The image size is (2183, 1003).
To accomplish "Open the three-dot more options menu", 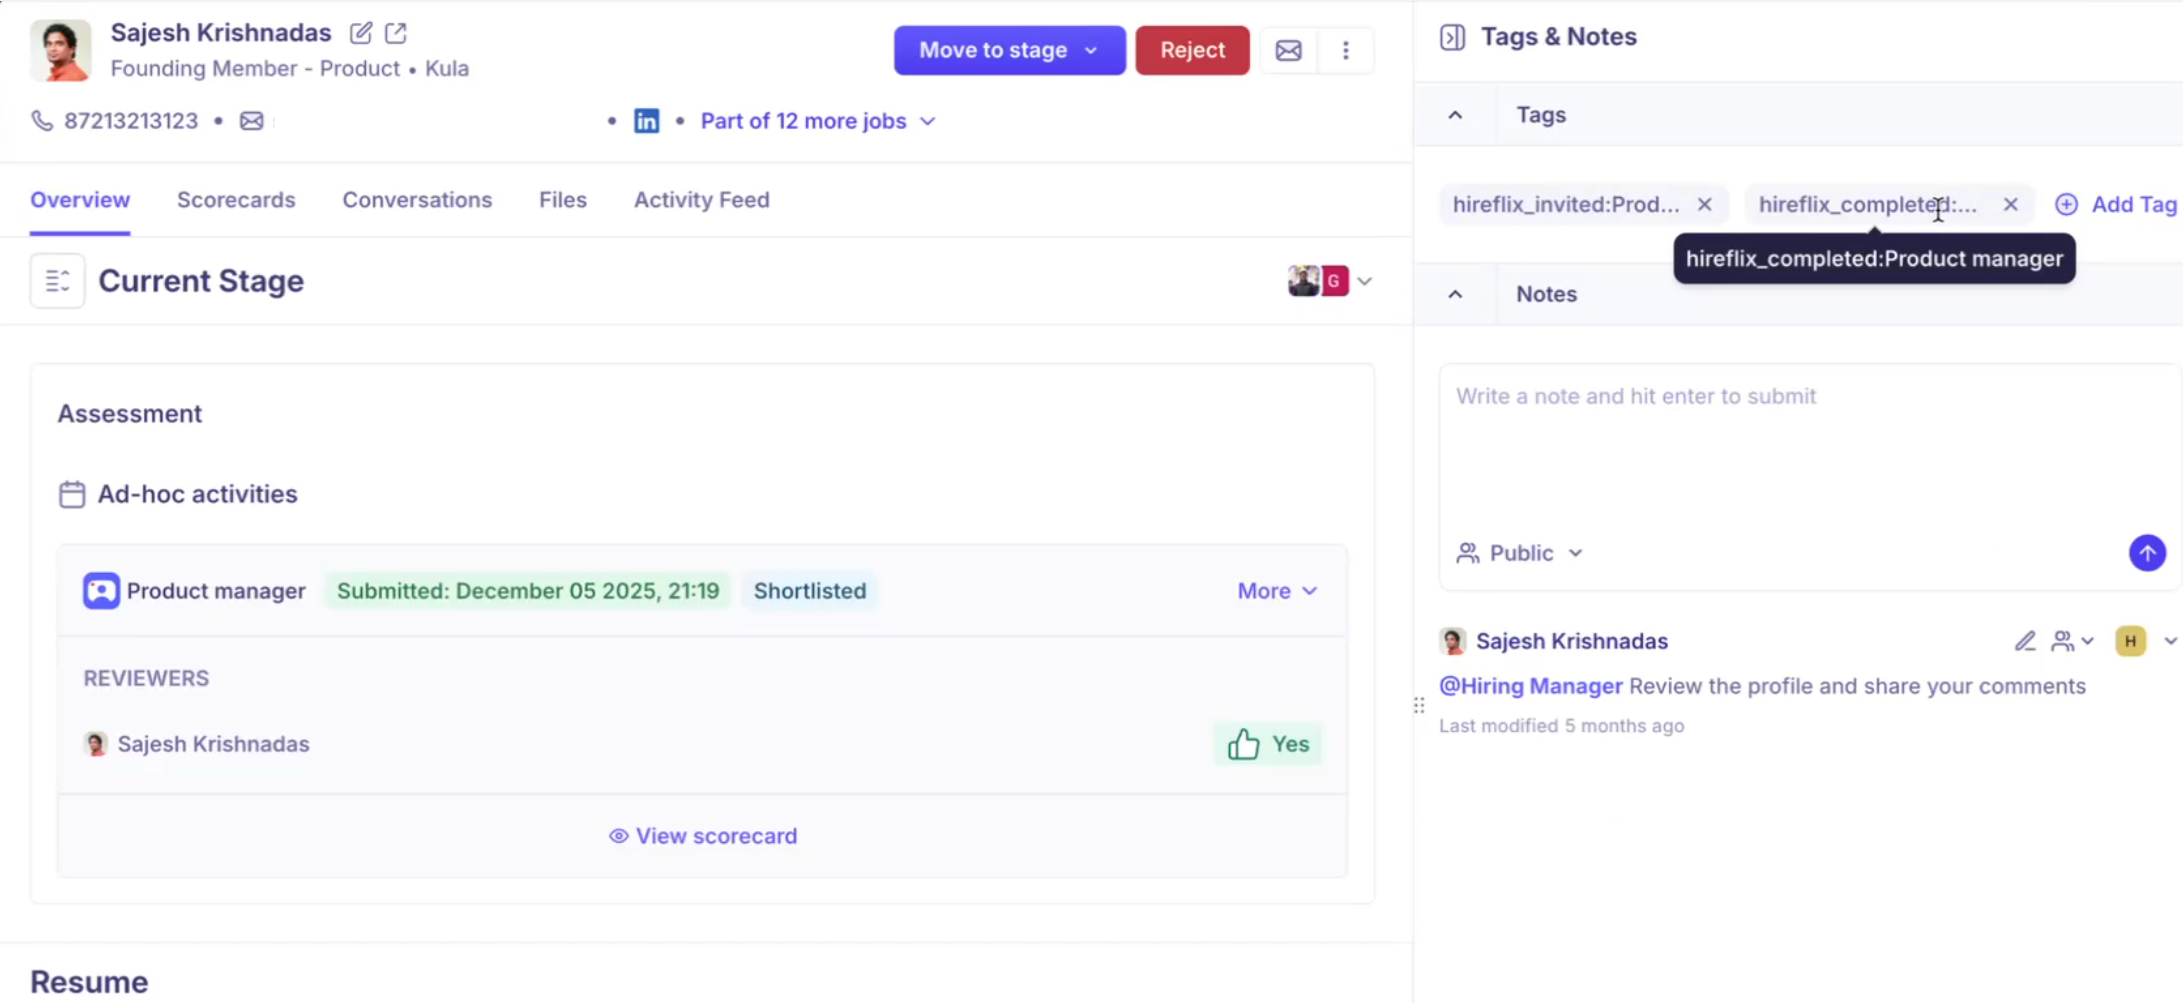I will point(1346,50).
